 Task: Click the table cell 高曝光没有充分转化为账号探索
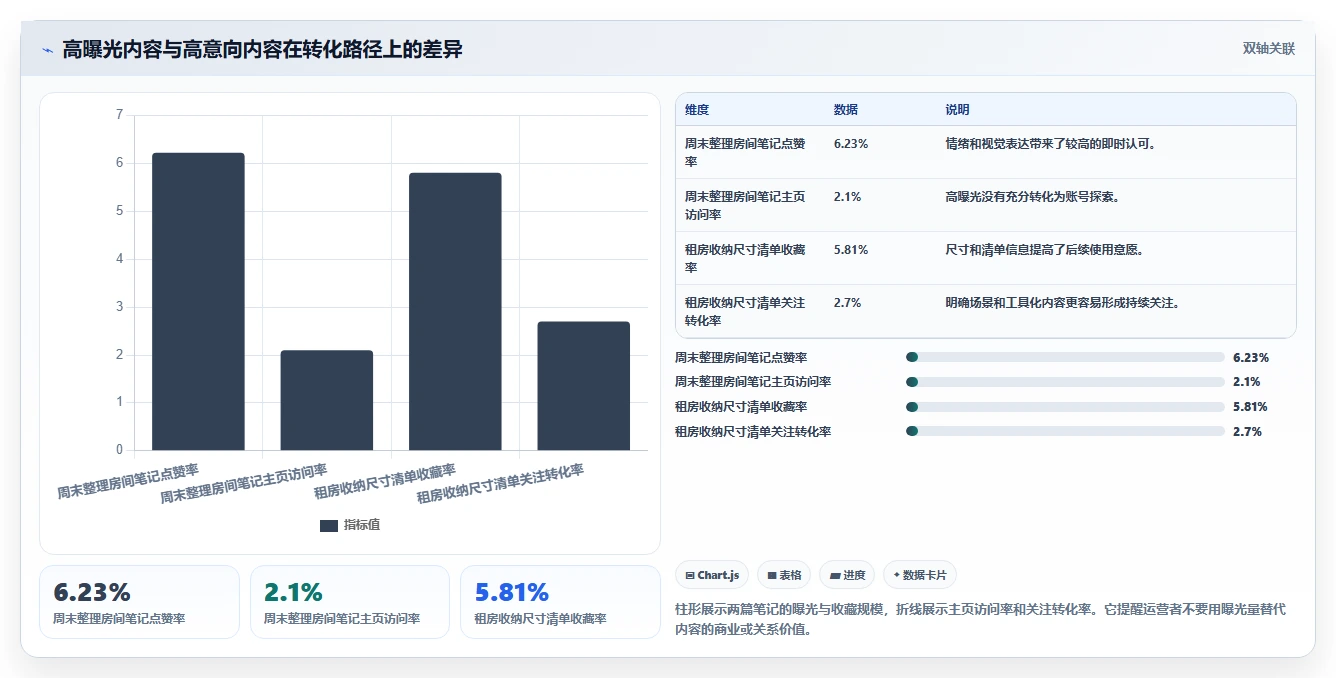click(1032, 197)
